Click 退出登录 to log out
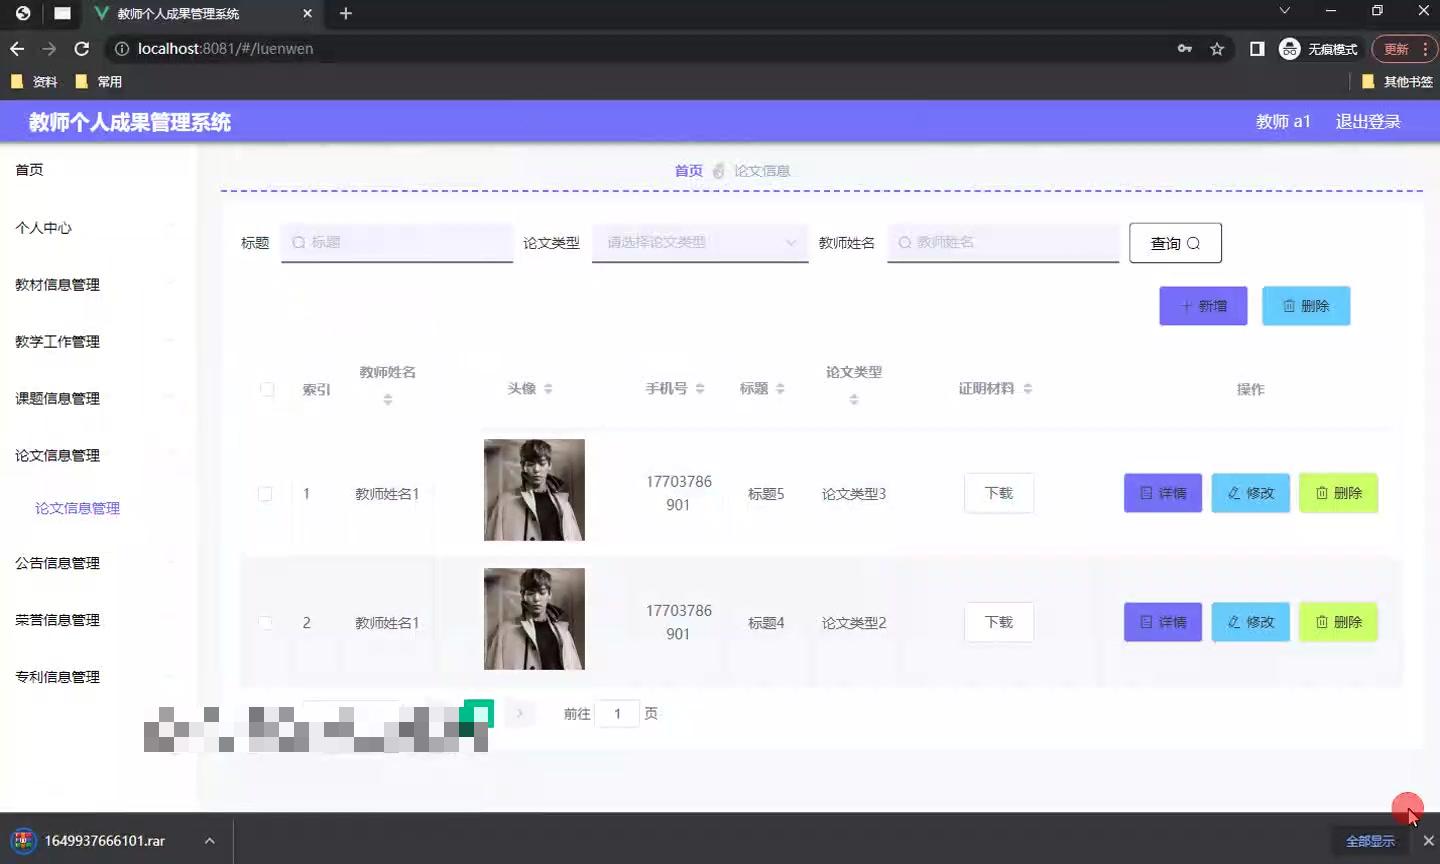 pos(1368,122)
